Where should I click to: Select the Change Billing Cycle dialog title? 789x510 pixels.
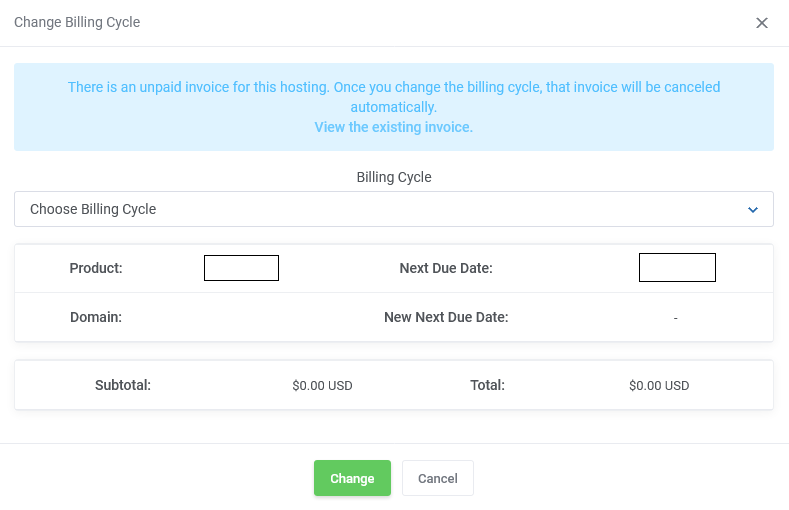point(77,22)
